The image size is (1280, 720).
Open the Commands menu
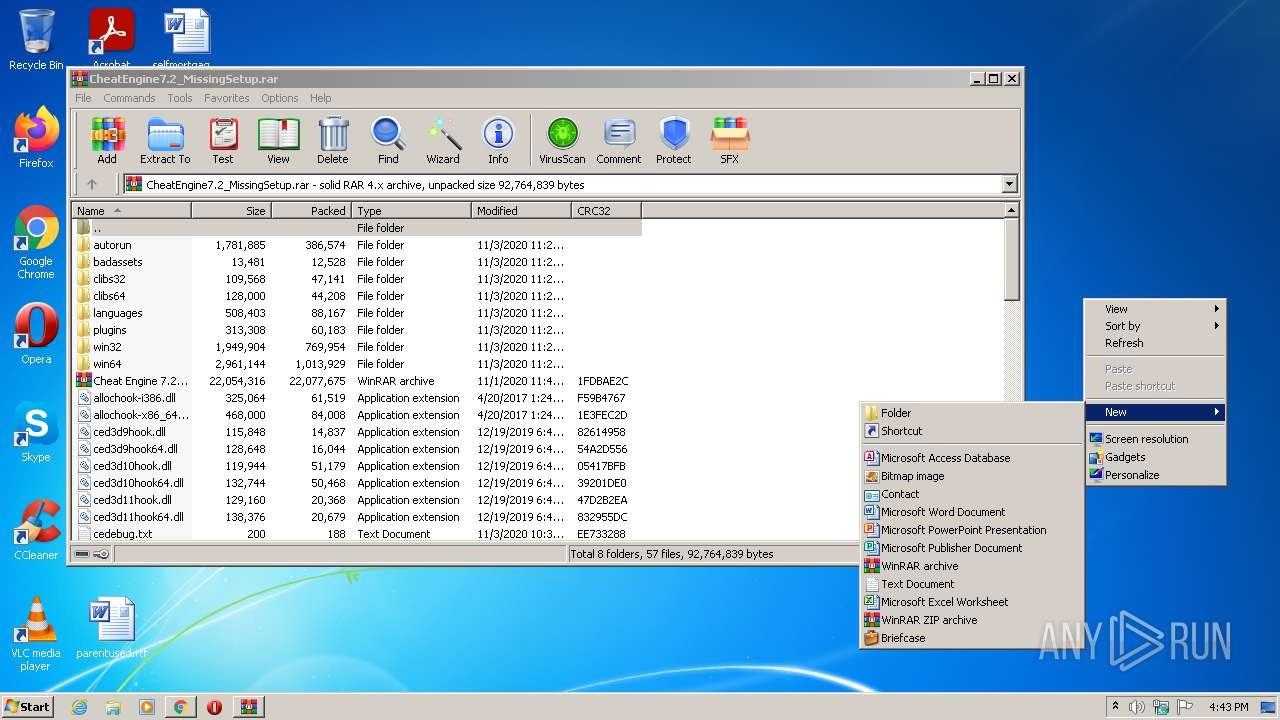[129, 98]
